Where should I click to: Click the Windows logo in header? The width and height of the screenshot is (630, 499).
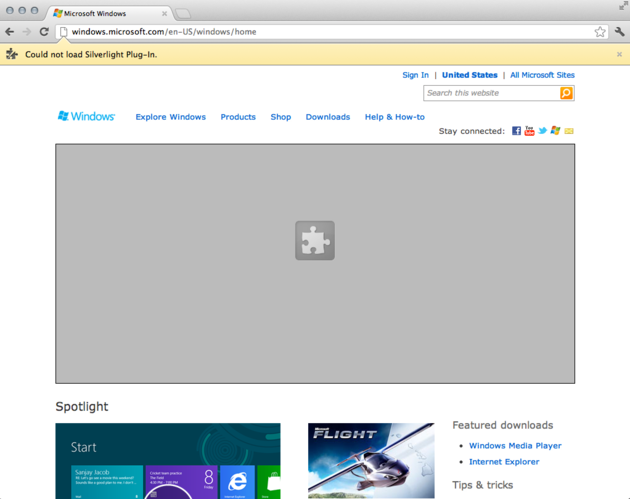coord(86,116)
